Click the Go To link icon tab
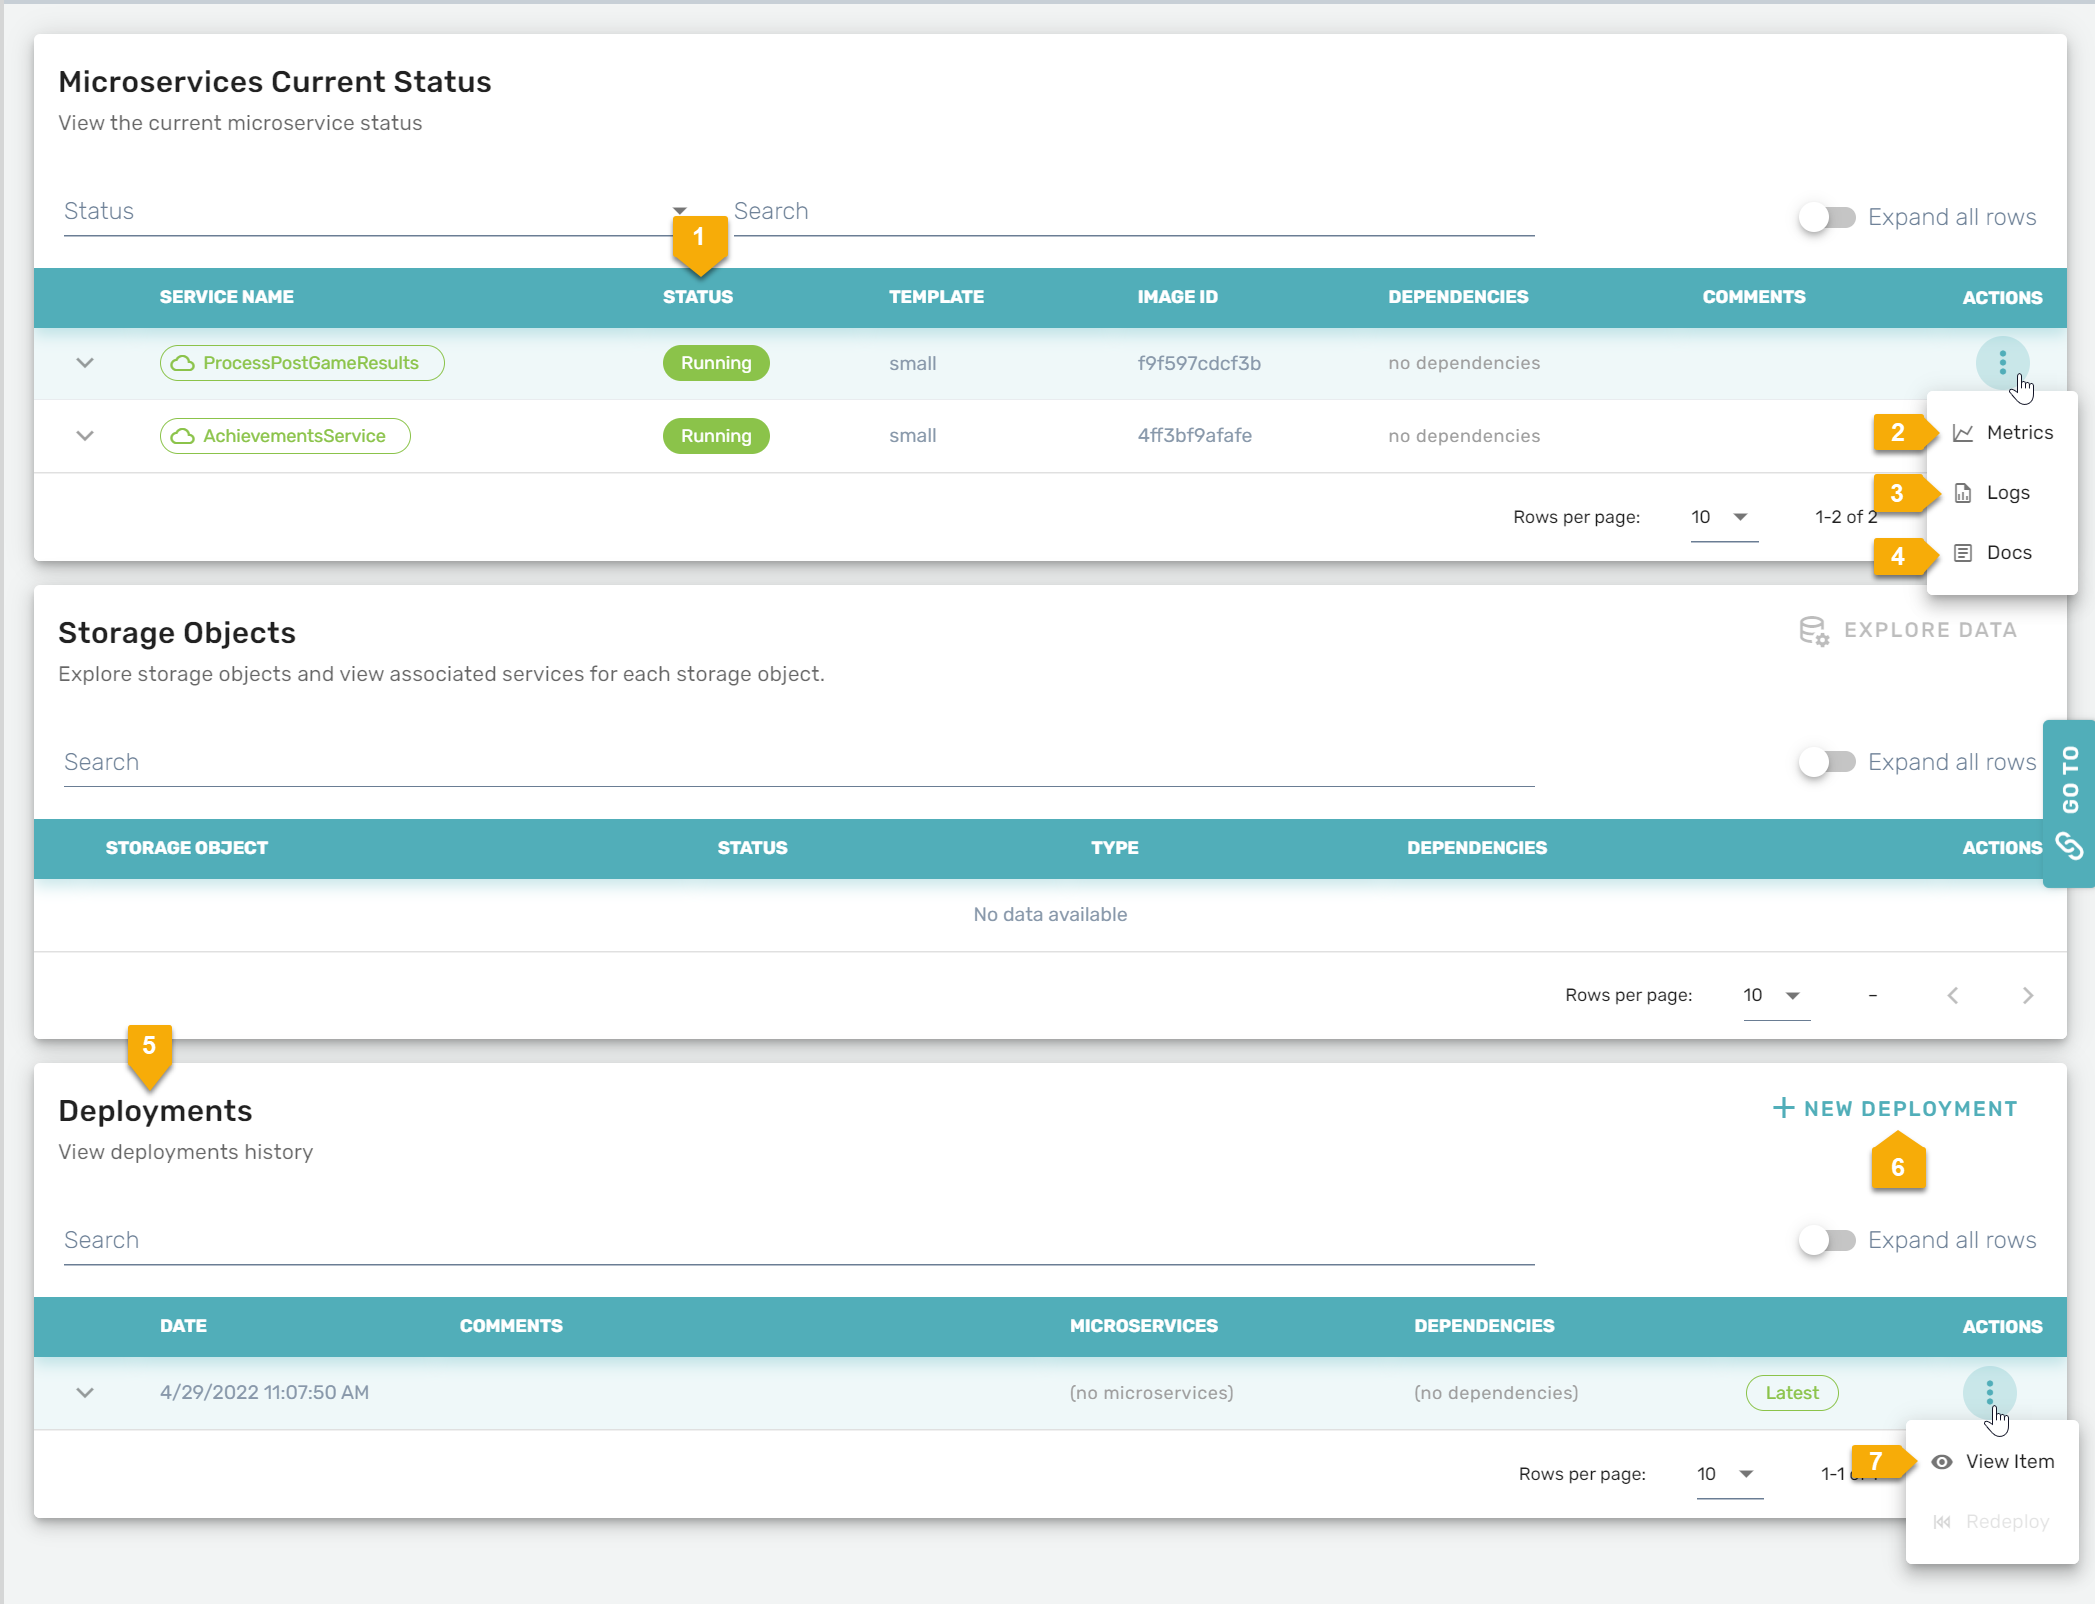The width and height of the screenshot is (2095, 1604). [x=2069, y=846]
